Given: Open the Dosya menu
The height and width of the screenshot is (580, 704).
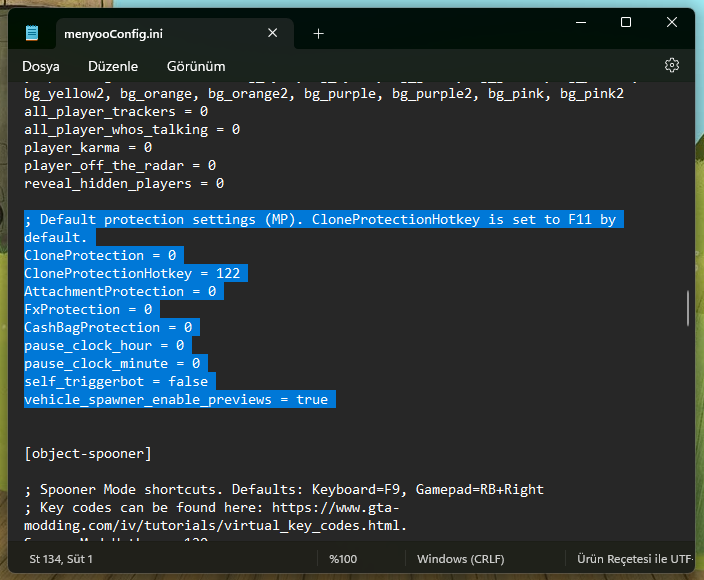Looking at the screenshot, I should point(41,66).
